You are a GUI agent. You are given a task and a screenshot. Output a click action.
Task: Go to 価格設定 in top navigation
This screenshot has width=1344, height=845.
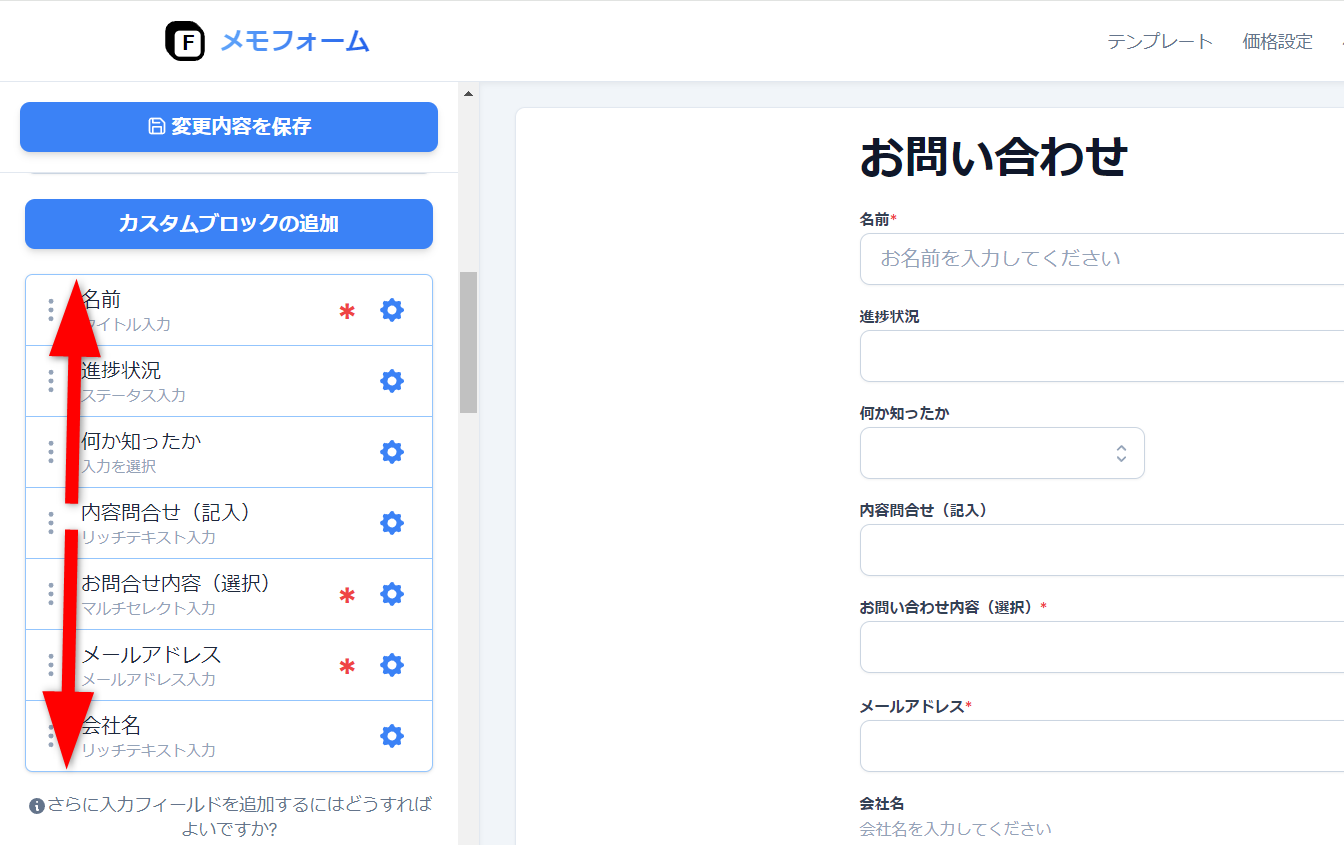pyautogui.click(x=1277, y=42)
